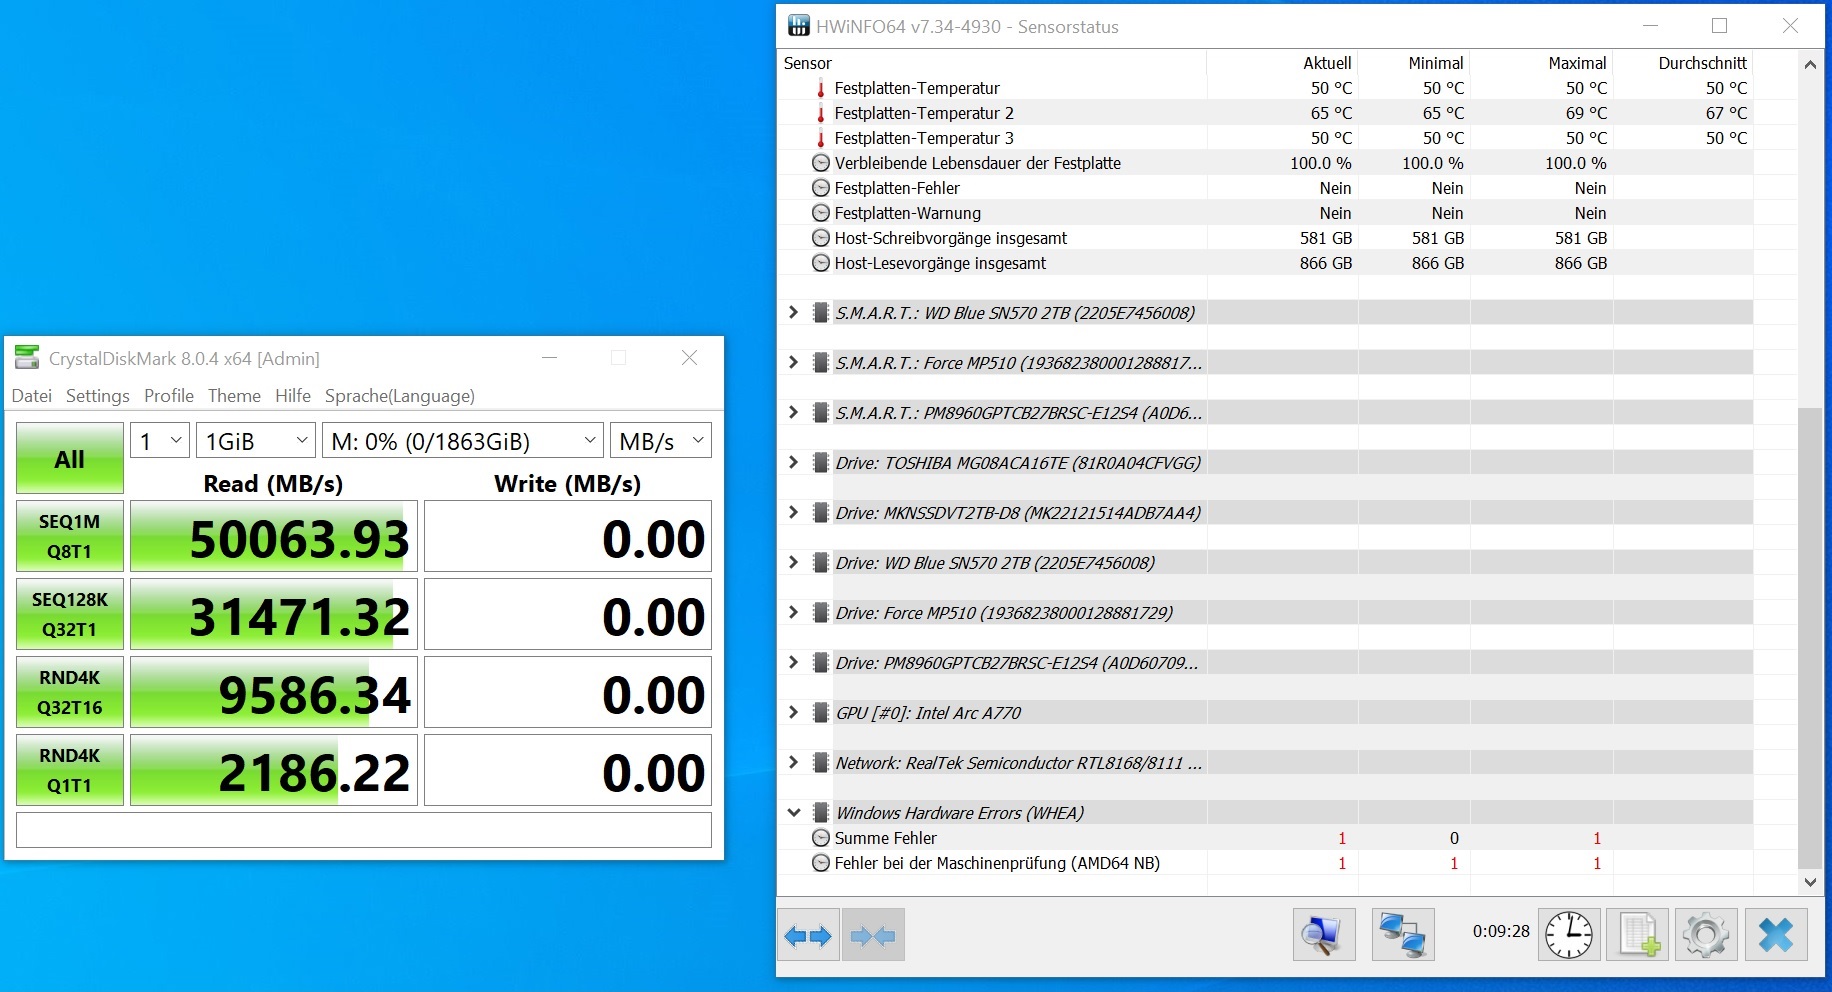The height and width of the screenshot is (992, 1832).
Task: Click the clock icon beside Summe Fehler
Action: [x=821, y=838]
